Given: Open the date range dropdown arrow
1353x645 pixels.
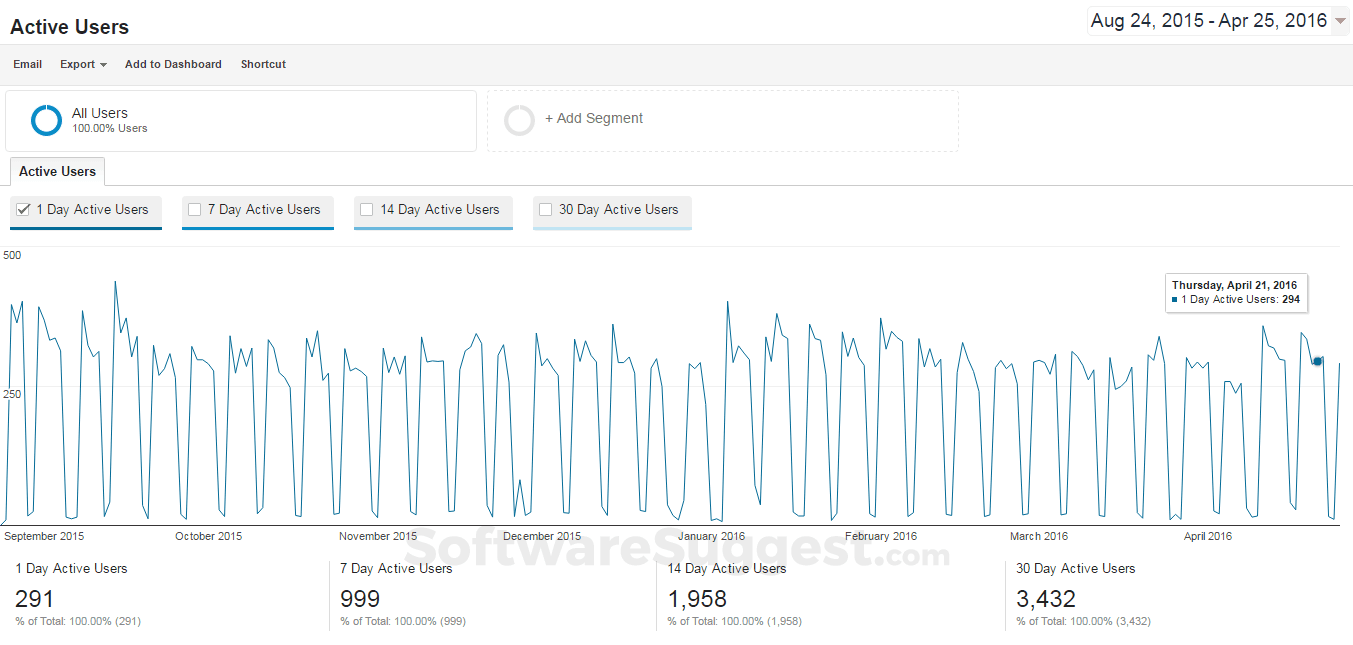Looking at the screenshot, I should 1340,21.
